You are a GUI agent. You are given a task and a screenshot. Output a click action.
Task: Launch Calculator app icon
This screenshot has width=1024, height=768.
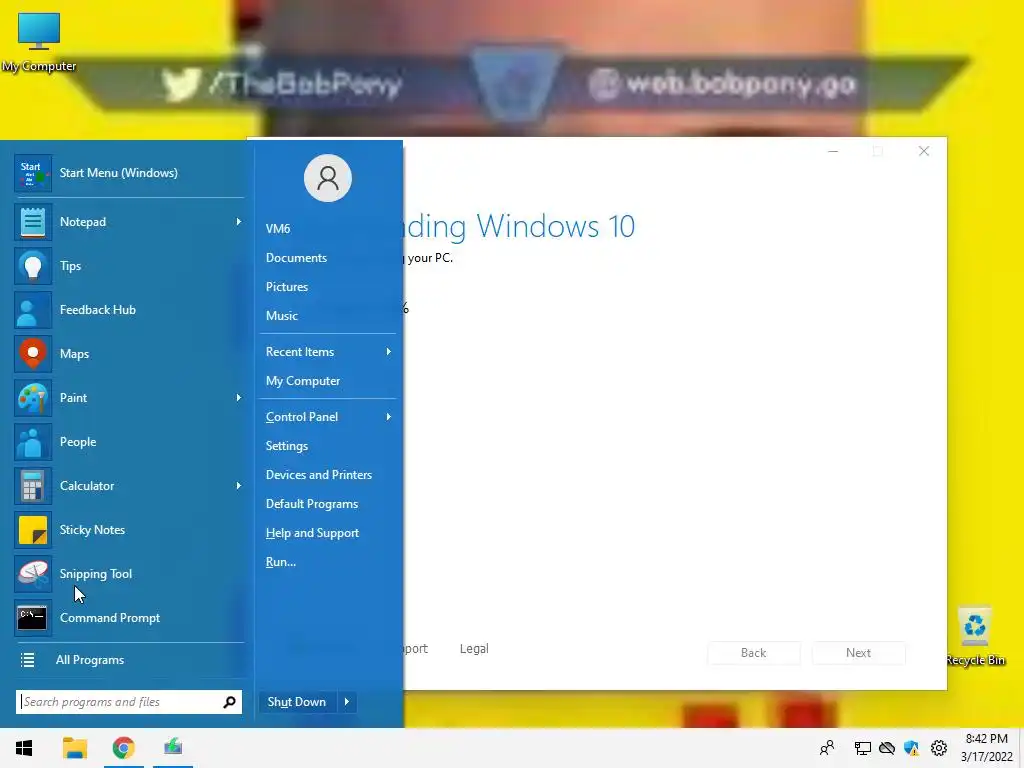pyautogui.click(x=33, y=486)
